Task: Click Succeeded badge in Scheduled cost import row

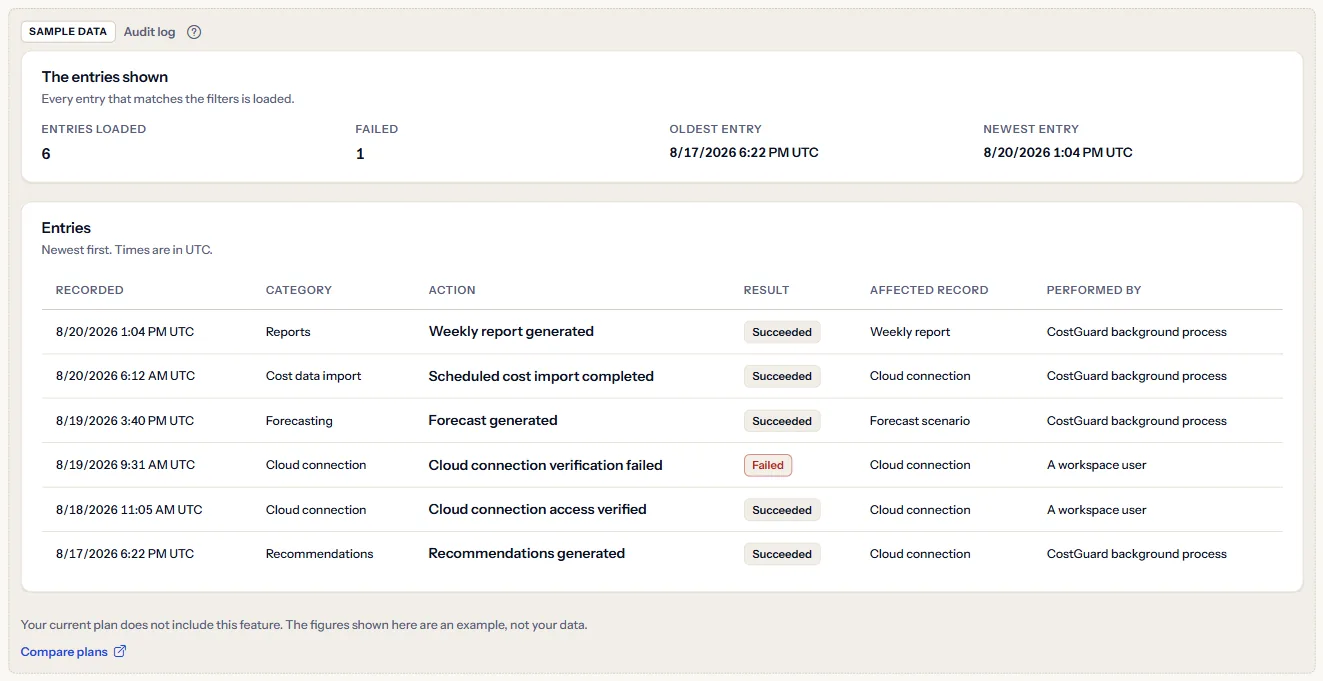Action: 782,376
